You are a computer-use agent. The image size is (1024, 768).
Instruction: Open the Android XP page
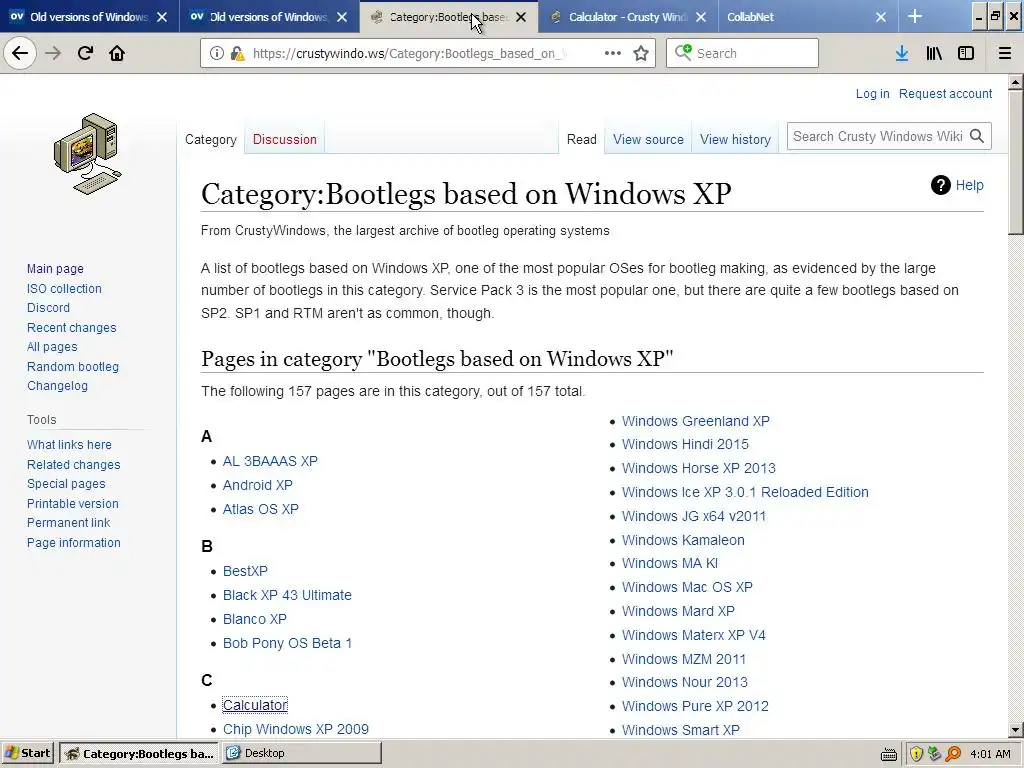tap(257, 485)
